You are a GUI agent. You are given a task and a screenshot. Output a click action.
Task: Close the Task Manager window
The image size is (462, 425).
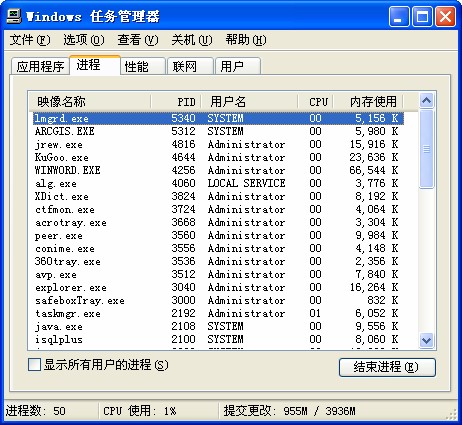(445, 17)
